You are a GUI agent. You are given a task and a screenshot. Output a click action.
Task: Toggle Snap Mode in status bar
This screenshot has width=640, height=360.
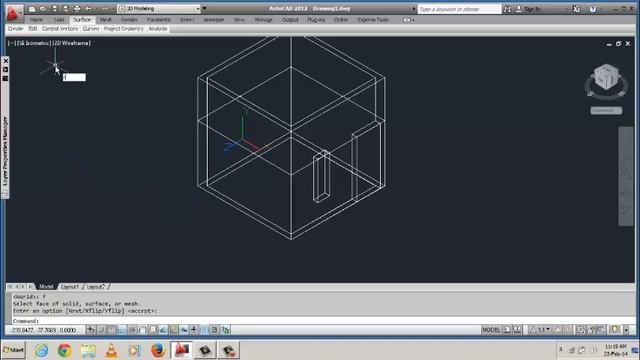pos(101,330)
